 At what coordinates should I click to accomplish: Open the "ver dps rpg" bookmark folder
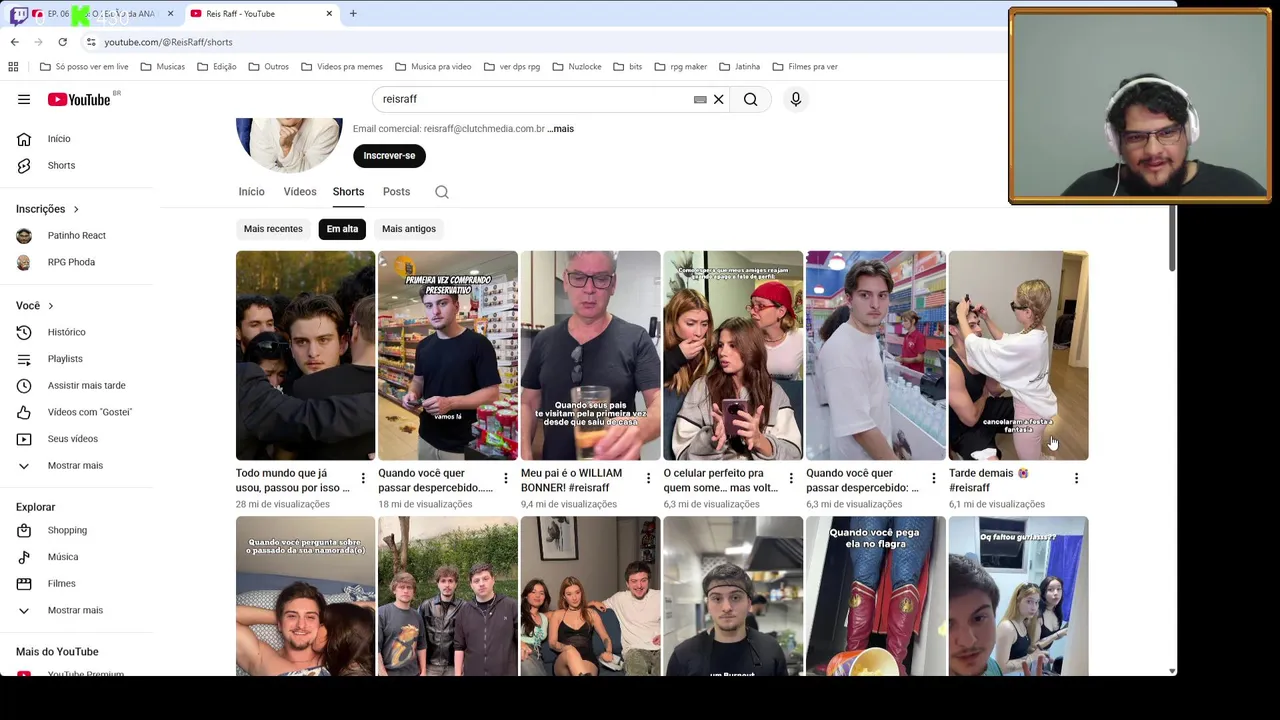pos(511,67)
